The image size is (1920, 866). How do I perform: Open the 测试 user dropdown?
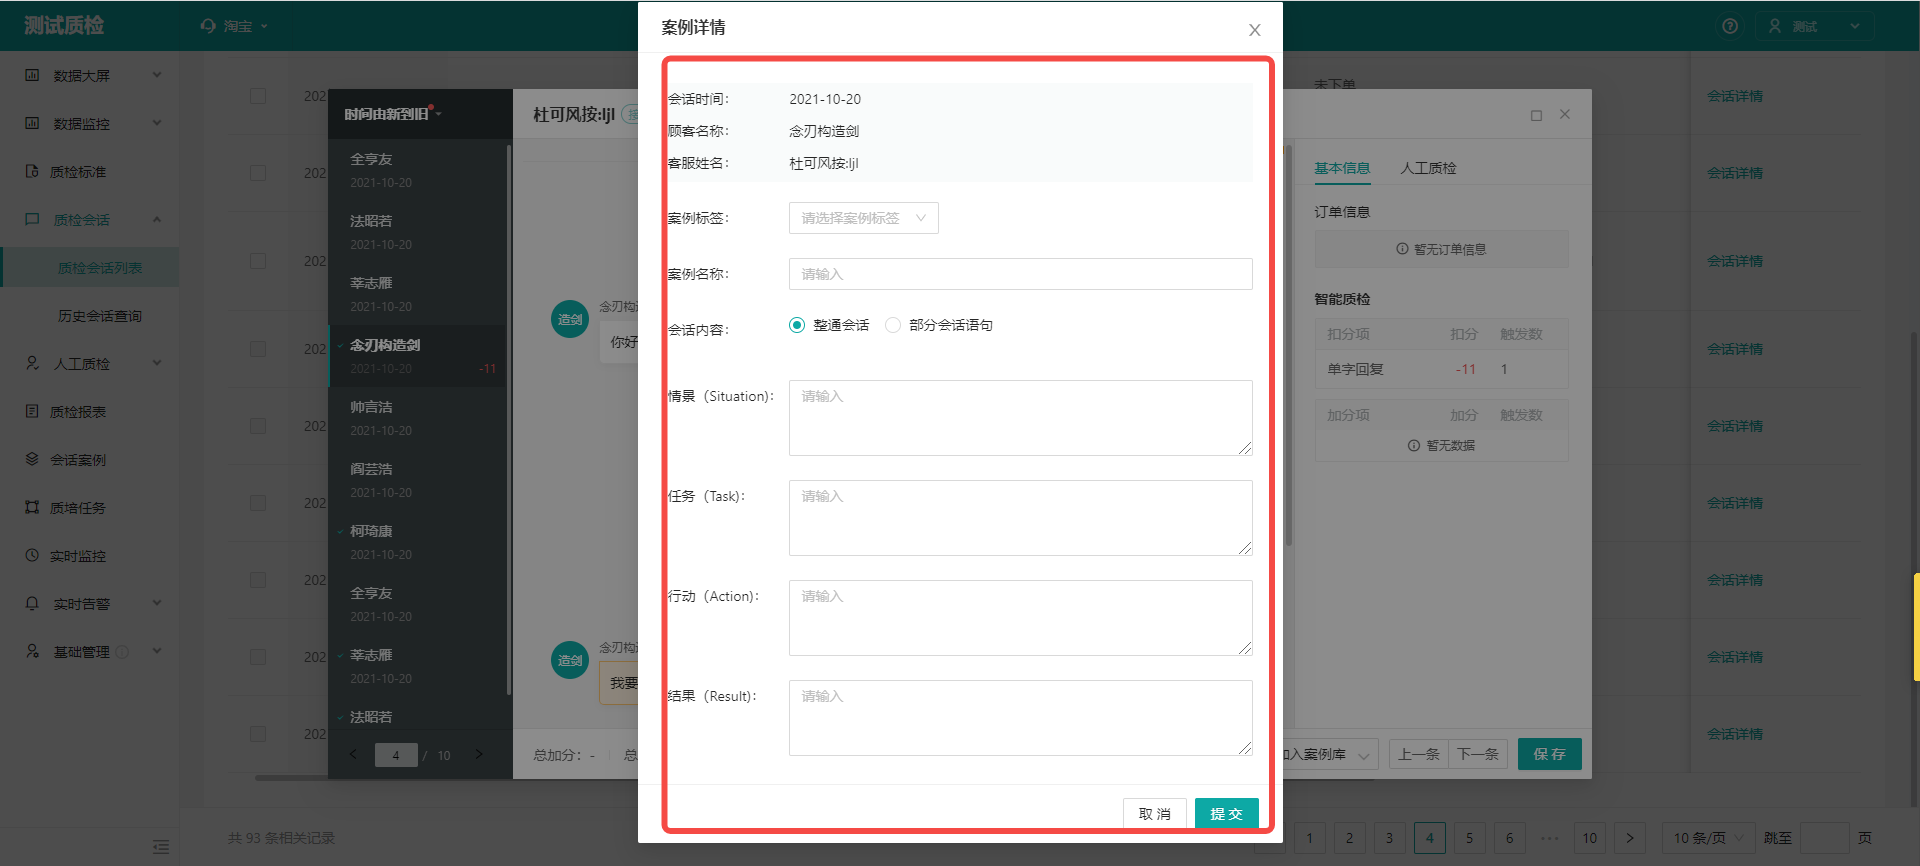coord(1814,26)
